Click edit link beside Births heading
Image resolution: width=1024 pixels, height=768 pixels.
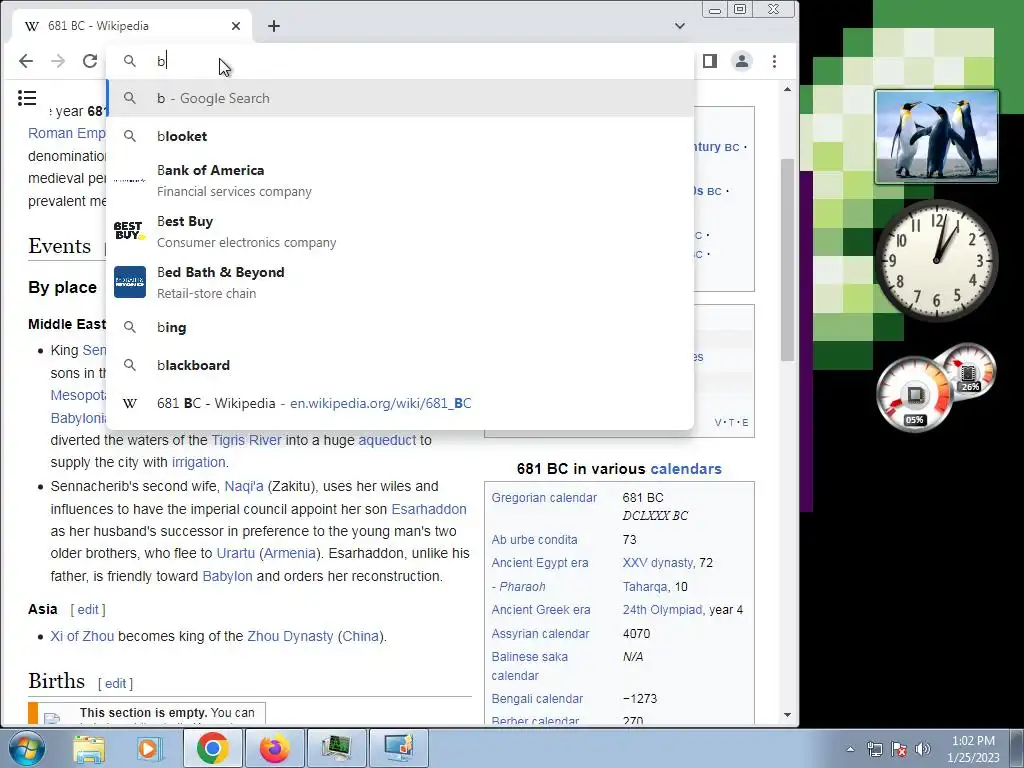point(115,683)
